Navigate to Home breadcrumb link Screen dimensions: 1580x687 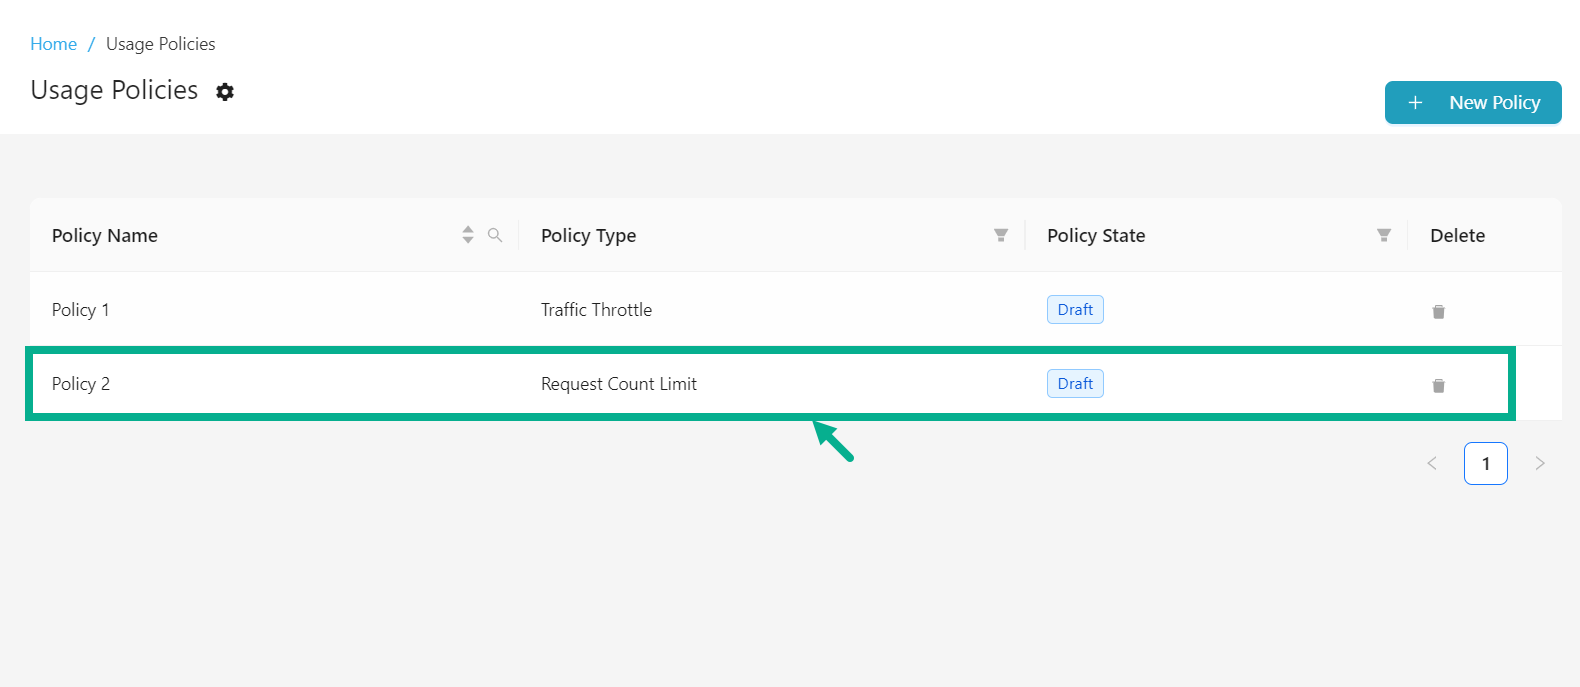pyautogui.click(x=53, y=44)
